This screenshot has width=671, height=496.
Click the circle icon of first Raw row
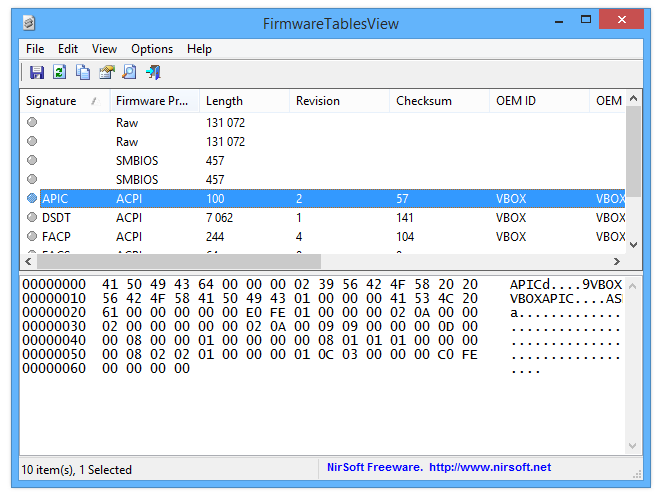(x=32, y=122)
